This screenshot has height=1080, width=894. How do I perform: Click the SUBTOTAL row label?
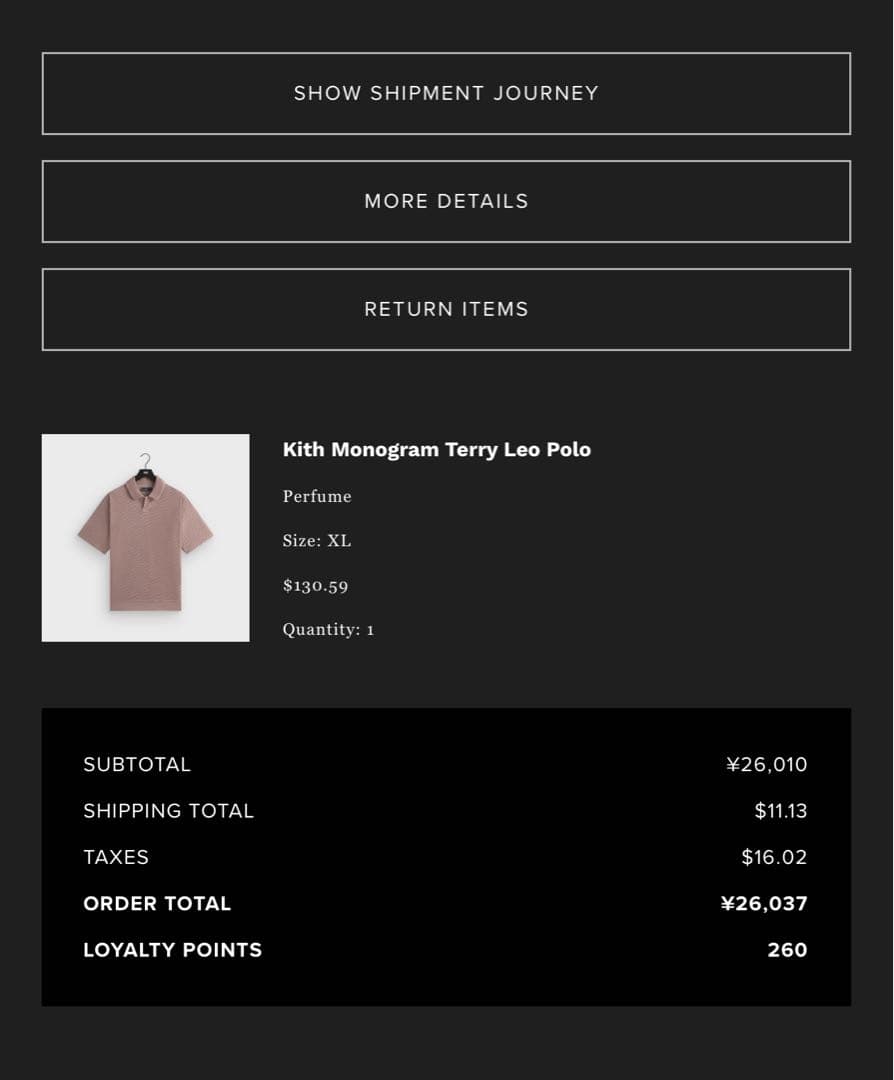pos(137,764)
